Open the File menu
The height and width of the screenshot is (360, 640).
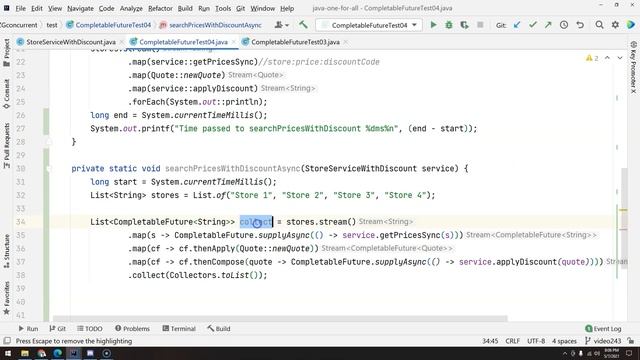(x=20, y=8)
